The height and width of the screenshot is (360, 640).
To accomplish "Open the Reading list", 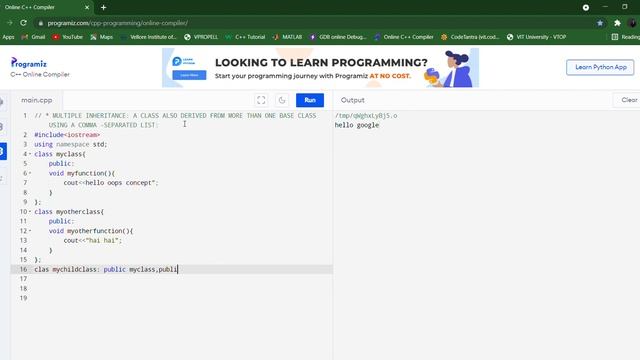I will (x=626, y=37).
